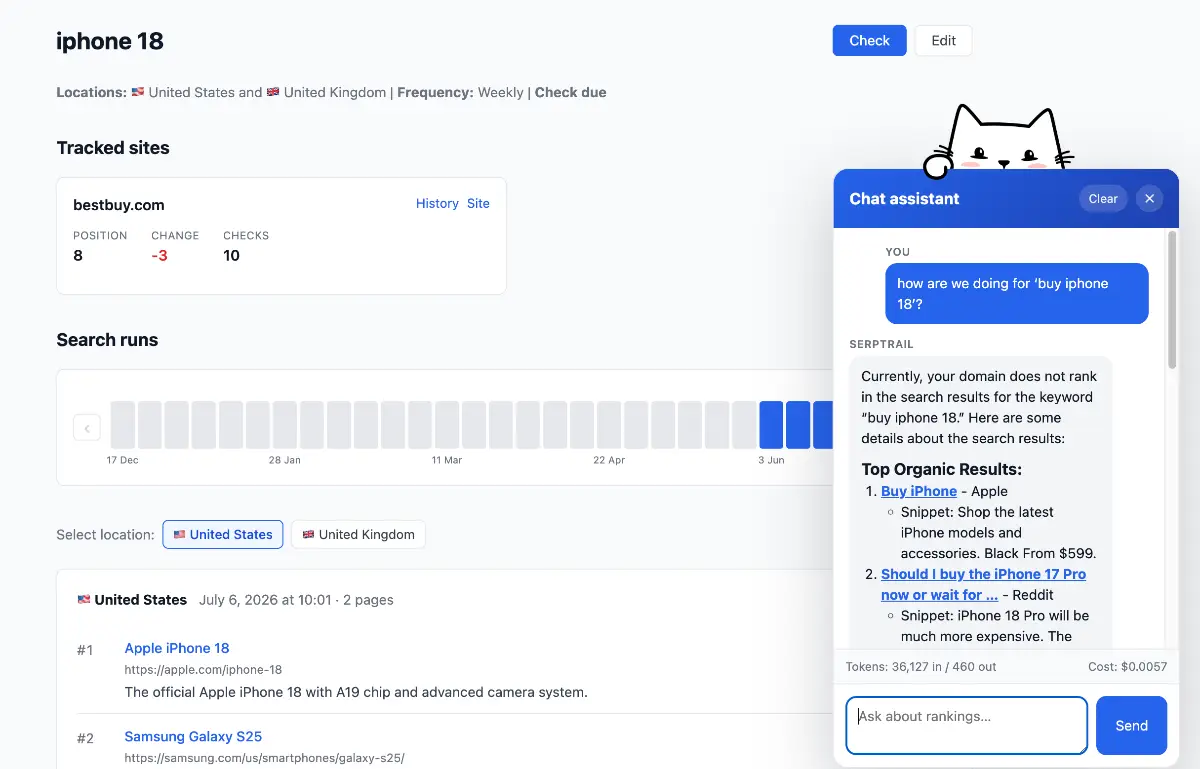
Task: Click the 'Tokens: 36,127 in / 460 out' text
Action: 921,666
